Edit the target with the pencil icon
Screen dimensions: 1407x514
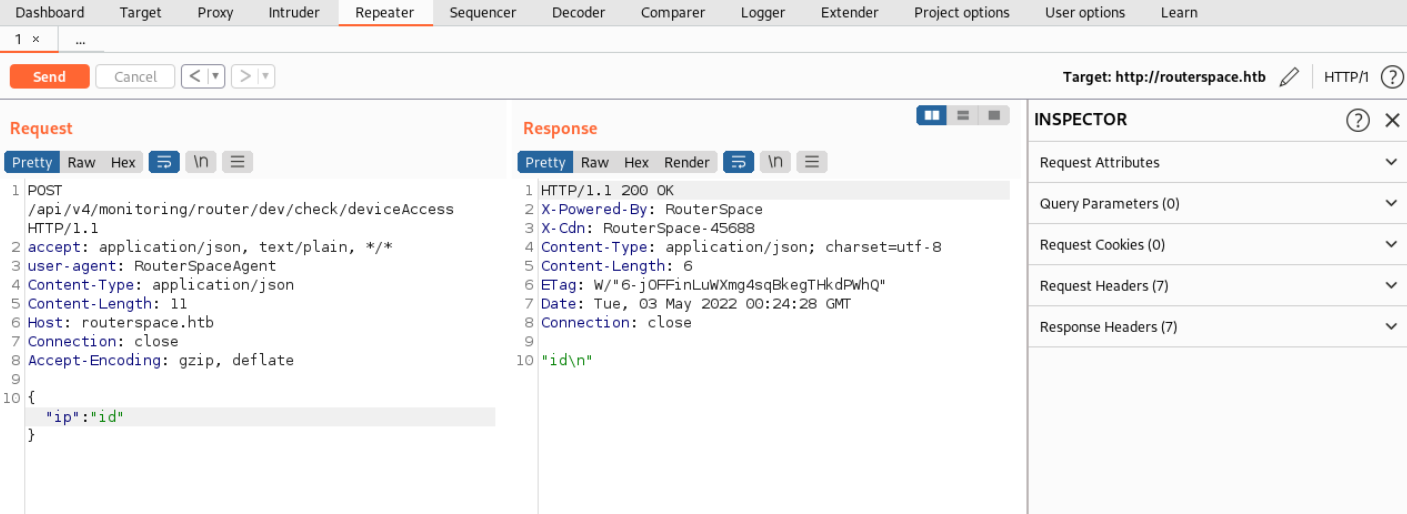[x=1289, y=77]
